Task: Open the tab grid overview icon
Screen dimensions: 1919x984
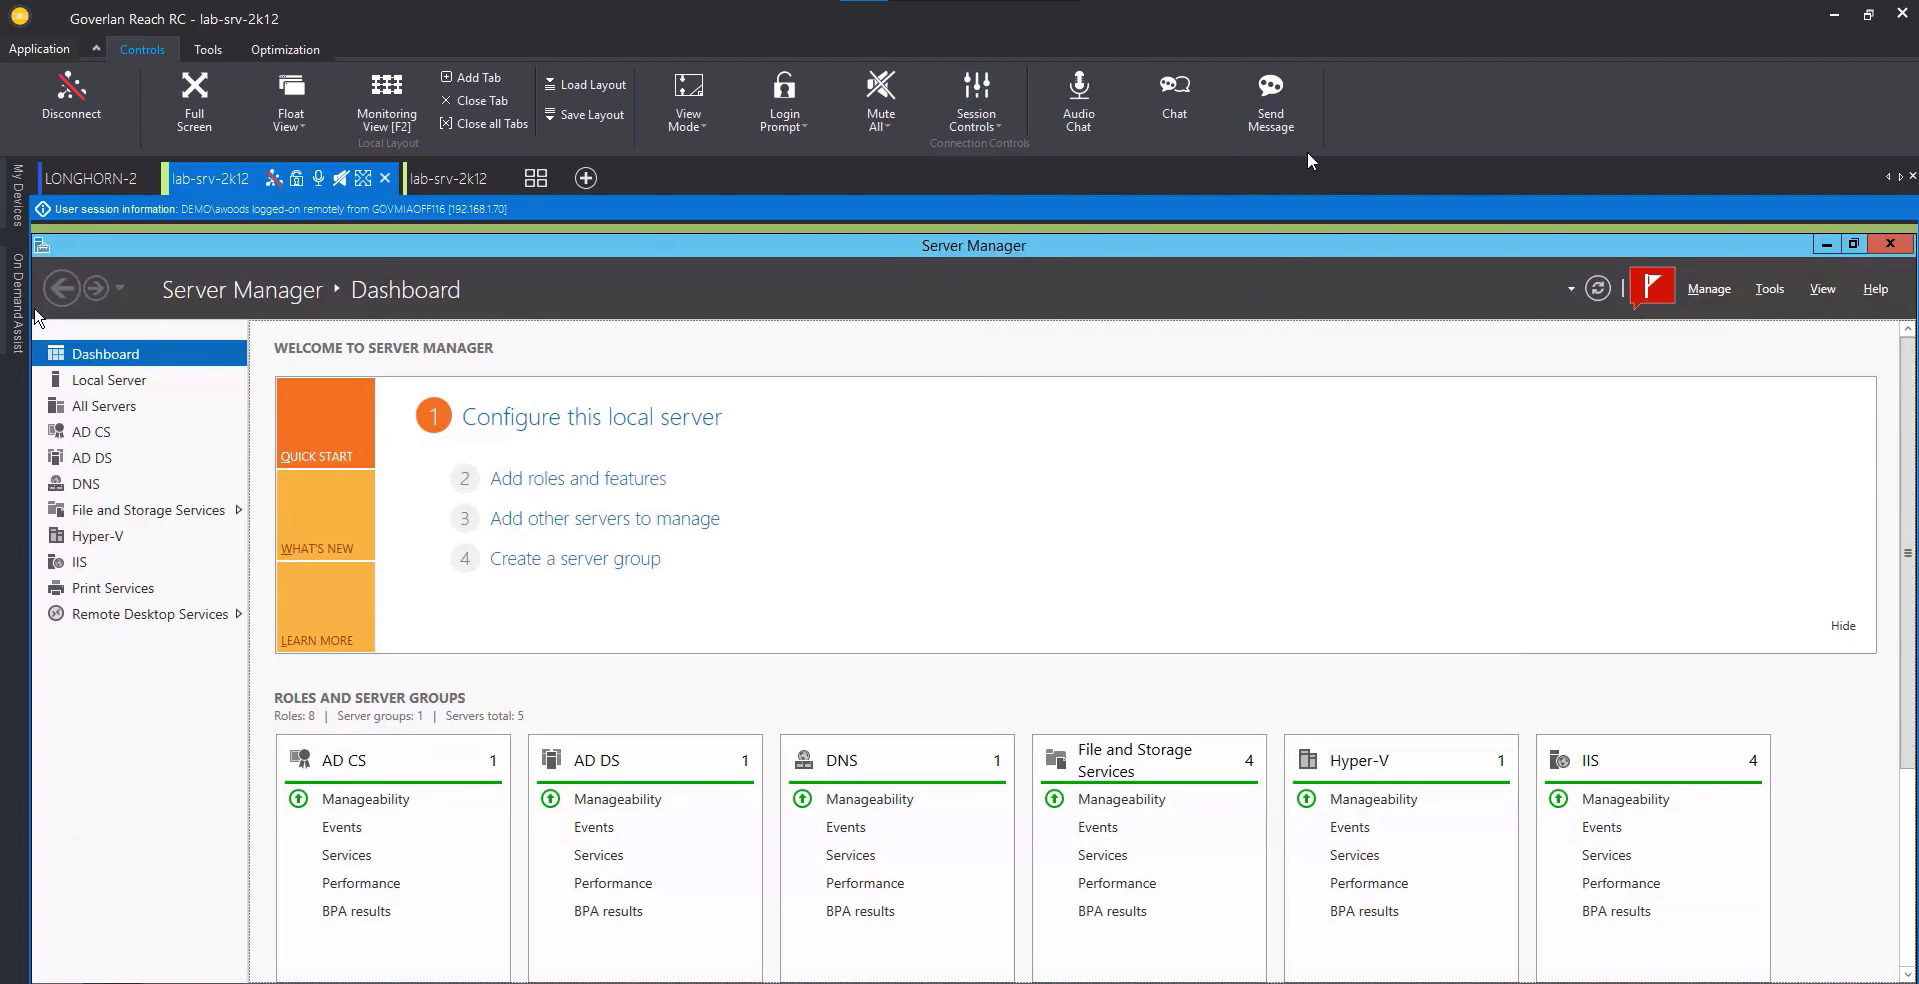Action: pos(536,178)
